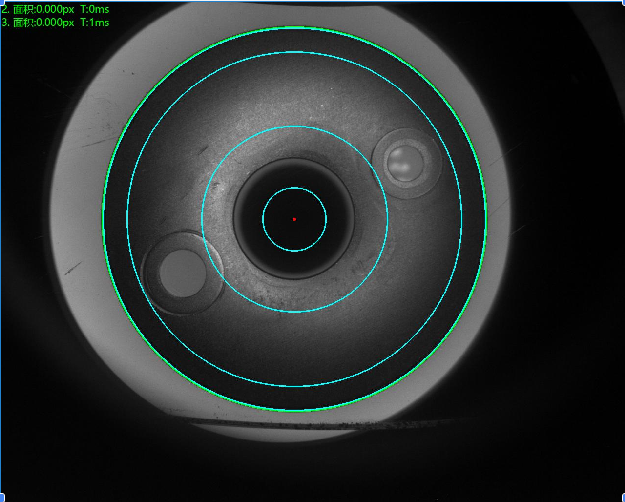Select the small round blob at upper right
The width and height of the screenshot is (625, 502).
pos(405,161)
